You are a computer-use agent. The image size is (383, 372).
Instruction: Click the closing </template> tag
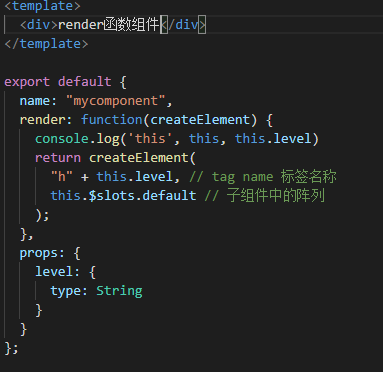pos(46,44)
